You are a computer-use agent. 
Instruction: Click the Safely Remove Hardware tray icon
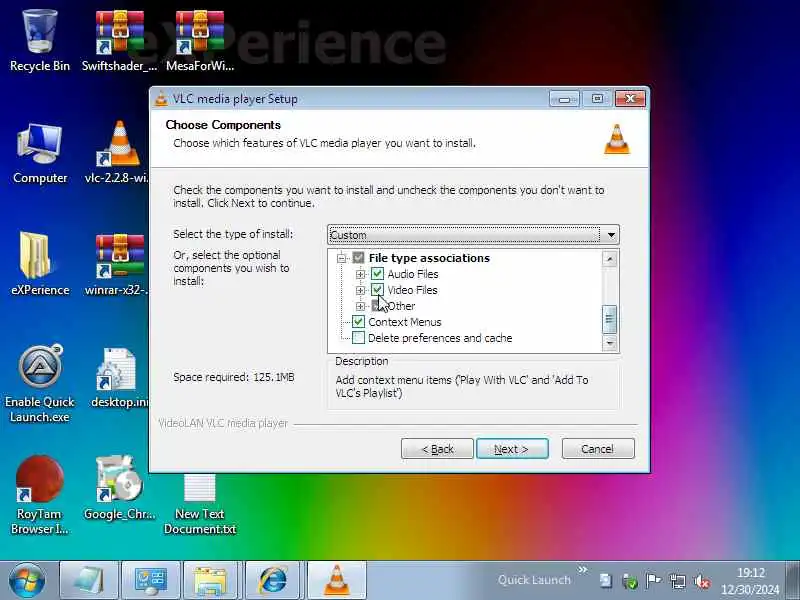(630, 581)
